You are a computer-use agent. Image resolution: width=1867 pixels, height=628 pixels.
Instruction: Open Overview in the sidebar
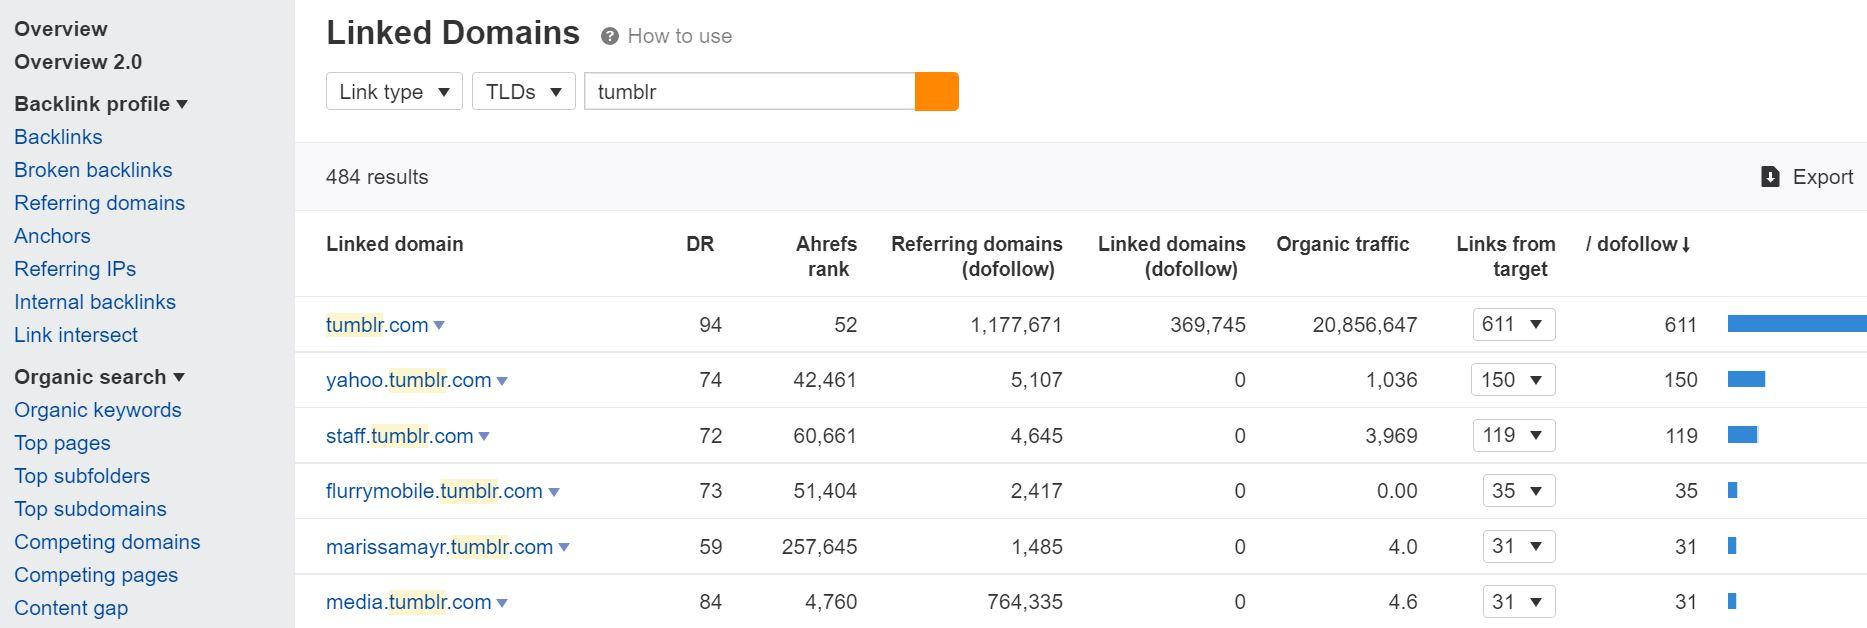click(x=61, y=29)
